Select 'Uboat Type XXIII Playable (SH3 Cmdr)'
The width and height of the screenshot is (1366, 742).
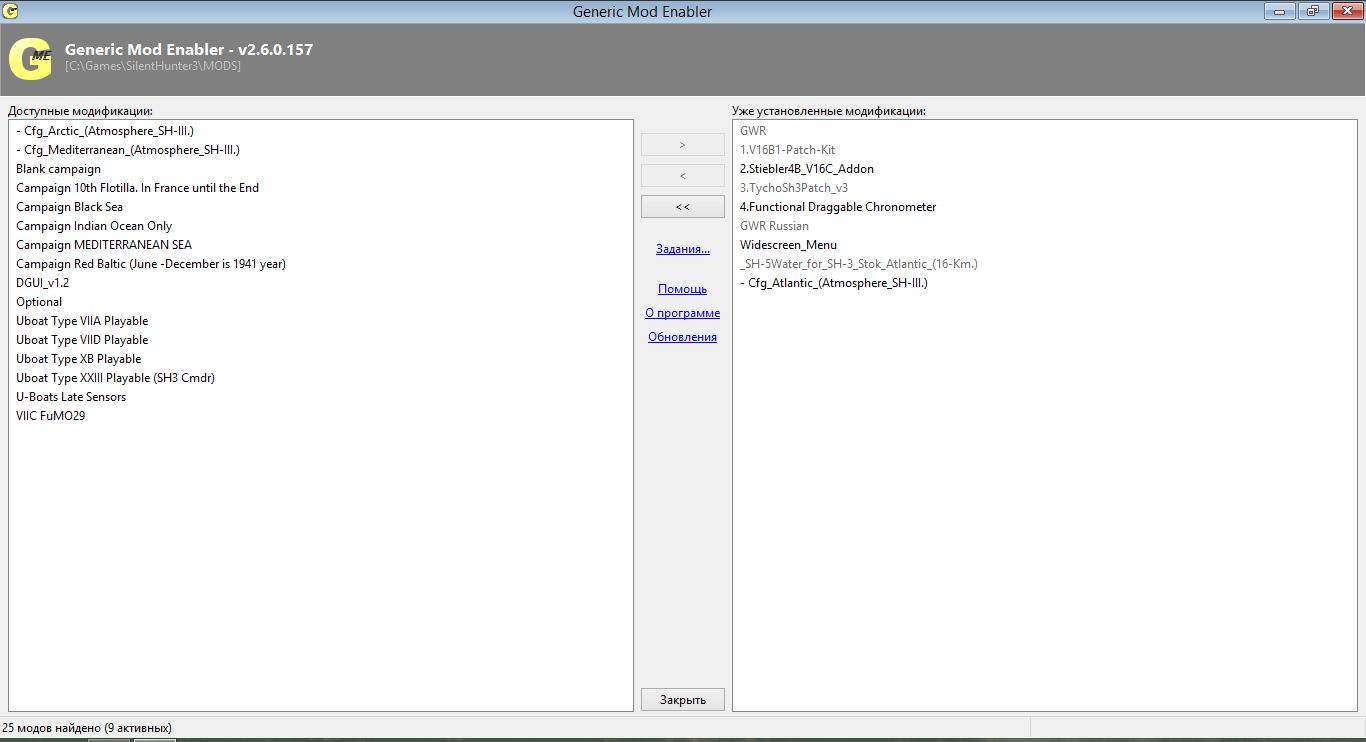tap(115, 378)
